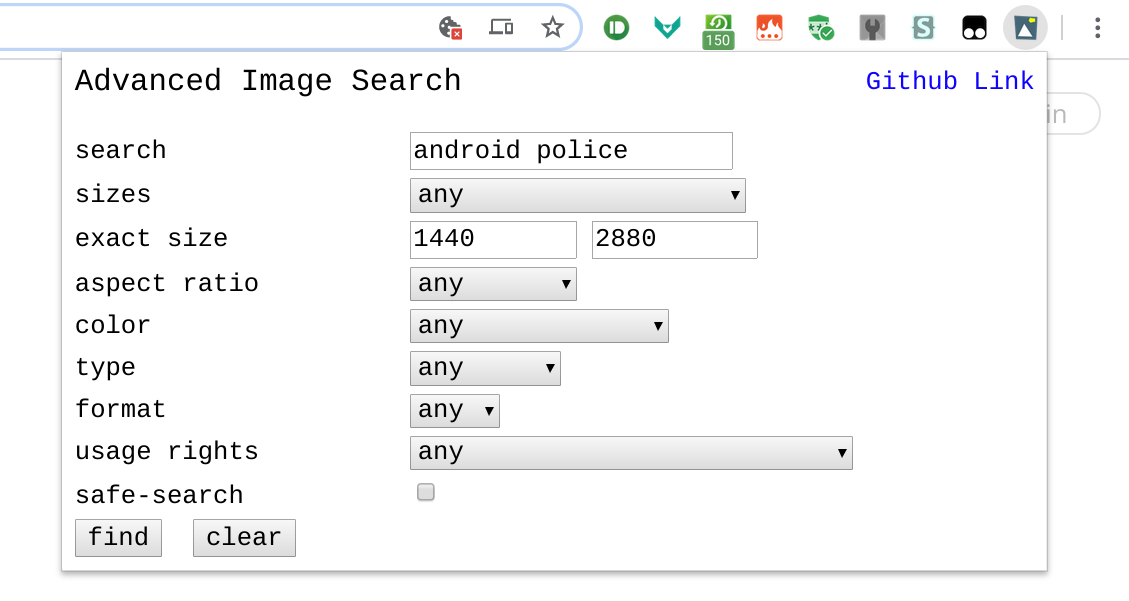Expand the usage rights dropdown
The width and height of the screenshot is (1129, 601).
pyautogui.click(x=631, y=453)
